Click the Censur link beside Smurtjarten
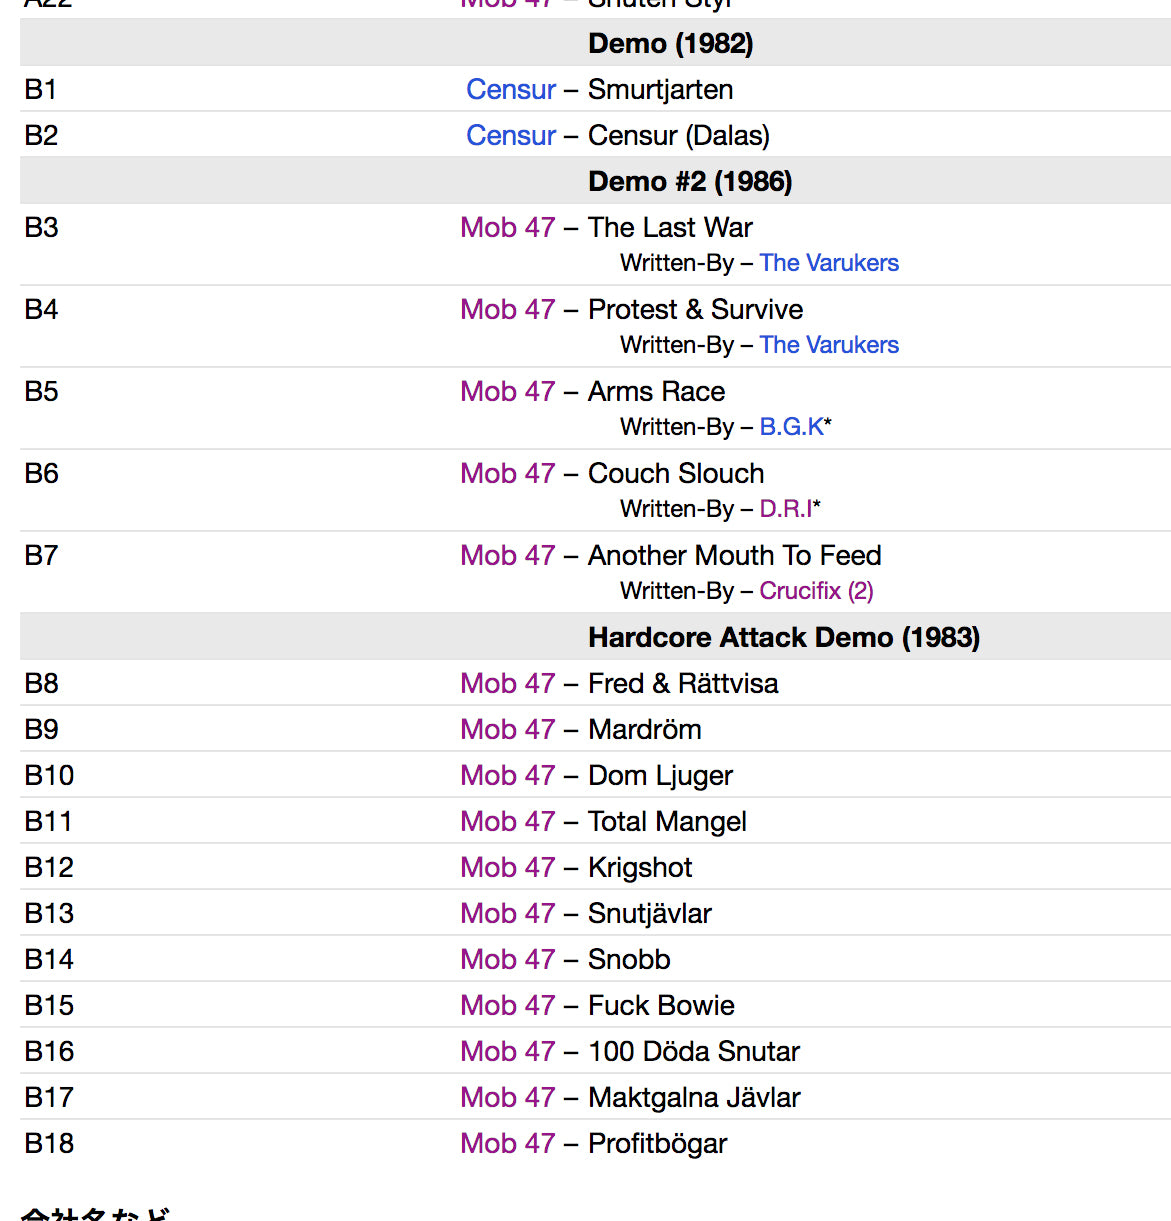The height and width of the screenshot is (1221, 1171). pos(510,90)
